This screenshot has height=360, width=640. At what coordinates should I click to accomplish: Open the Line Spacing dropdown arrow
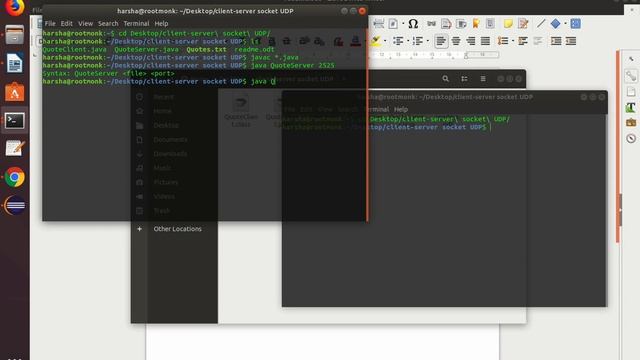coord(513,41)
